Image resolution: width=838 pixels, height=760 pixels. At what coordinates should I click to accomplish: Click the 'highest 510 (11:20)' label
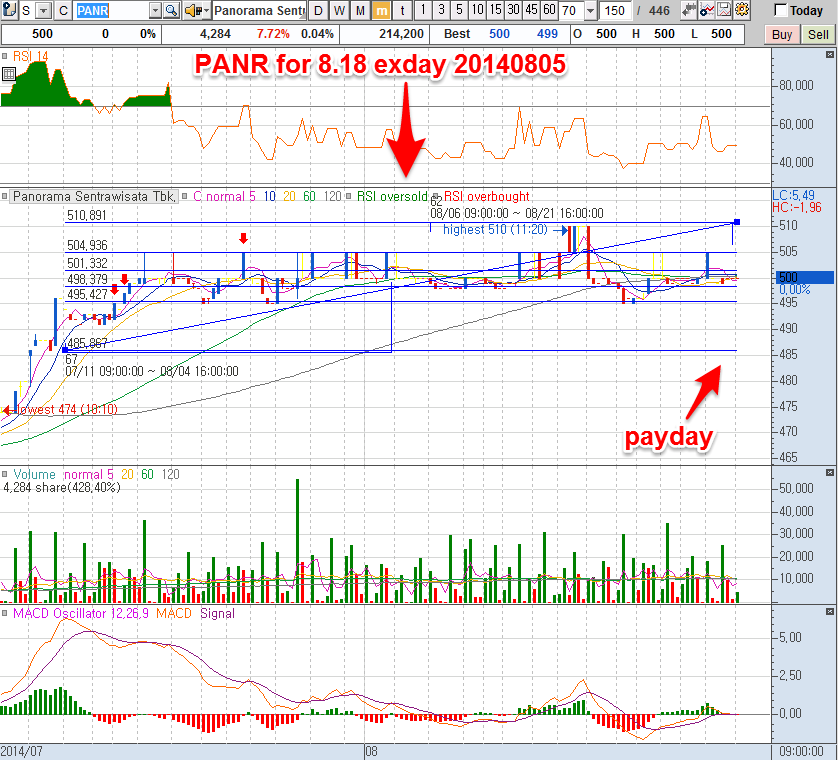coord(495,230)
